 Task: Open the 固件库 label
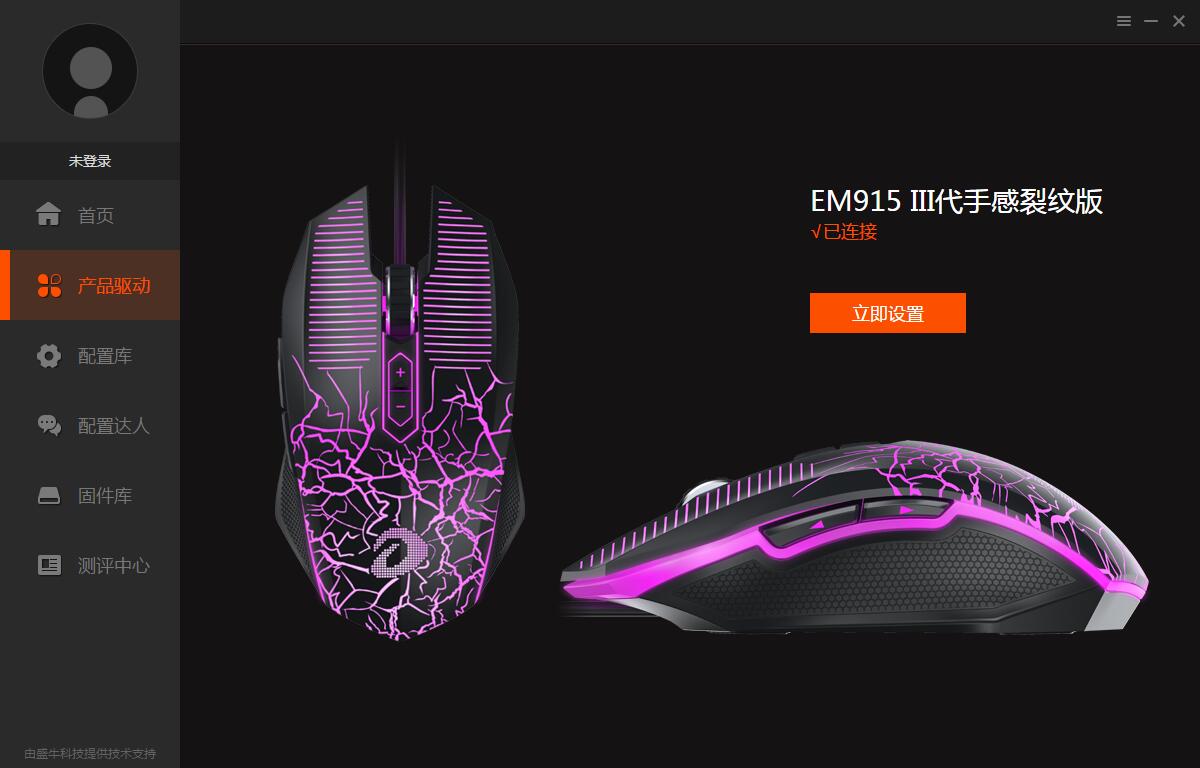click(x=105, y=496)
